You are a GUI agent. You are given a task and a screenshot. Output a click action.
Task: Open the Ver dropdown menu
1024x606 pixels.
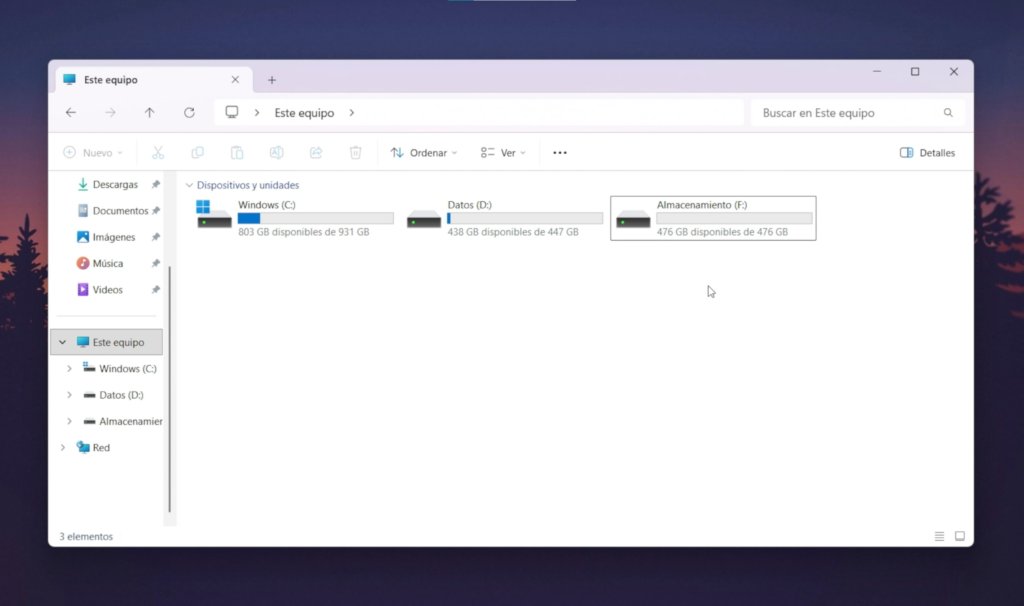503,153
